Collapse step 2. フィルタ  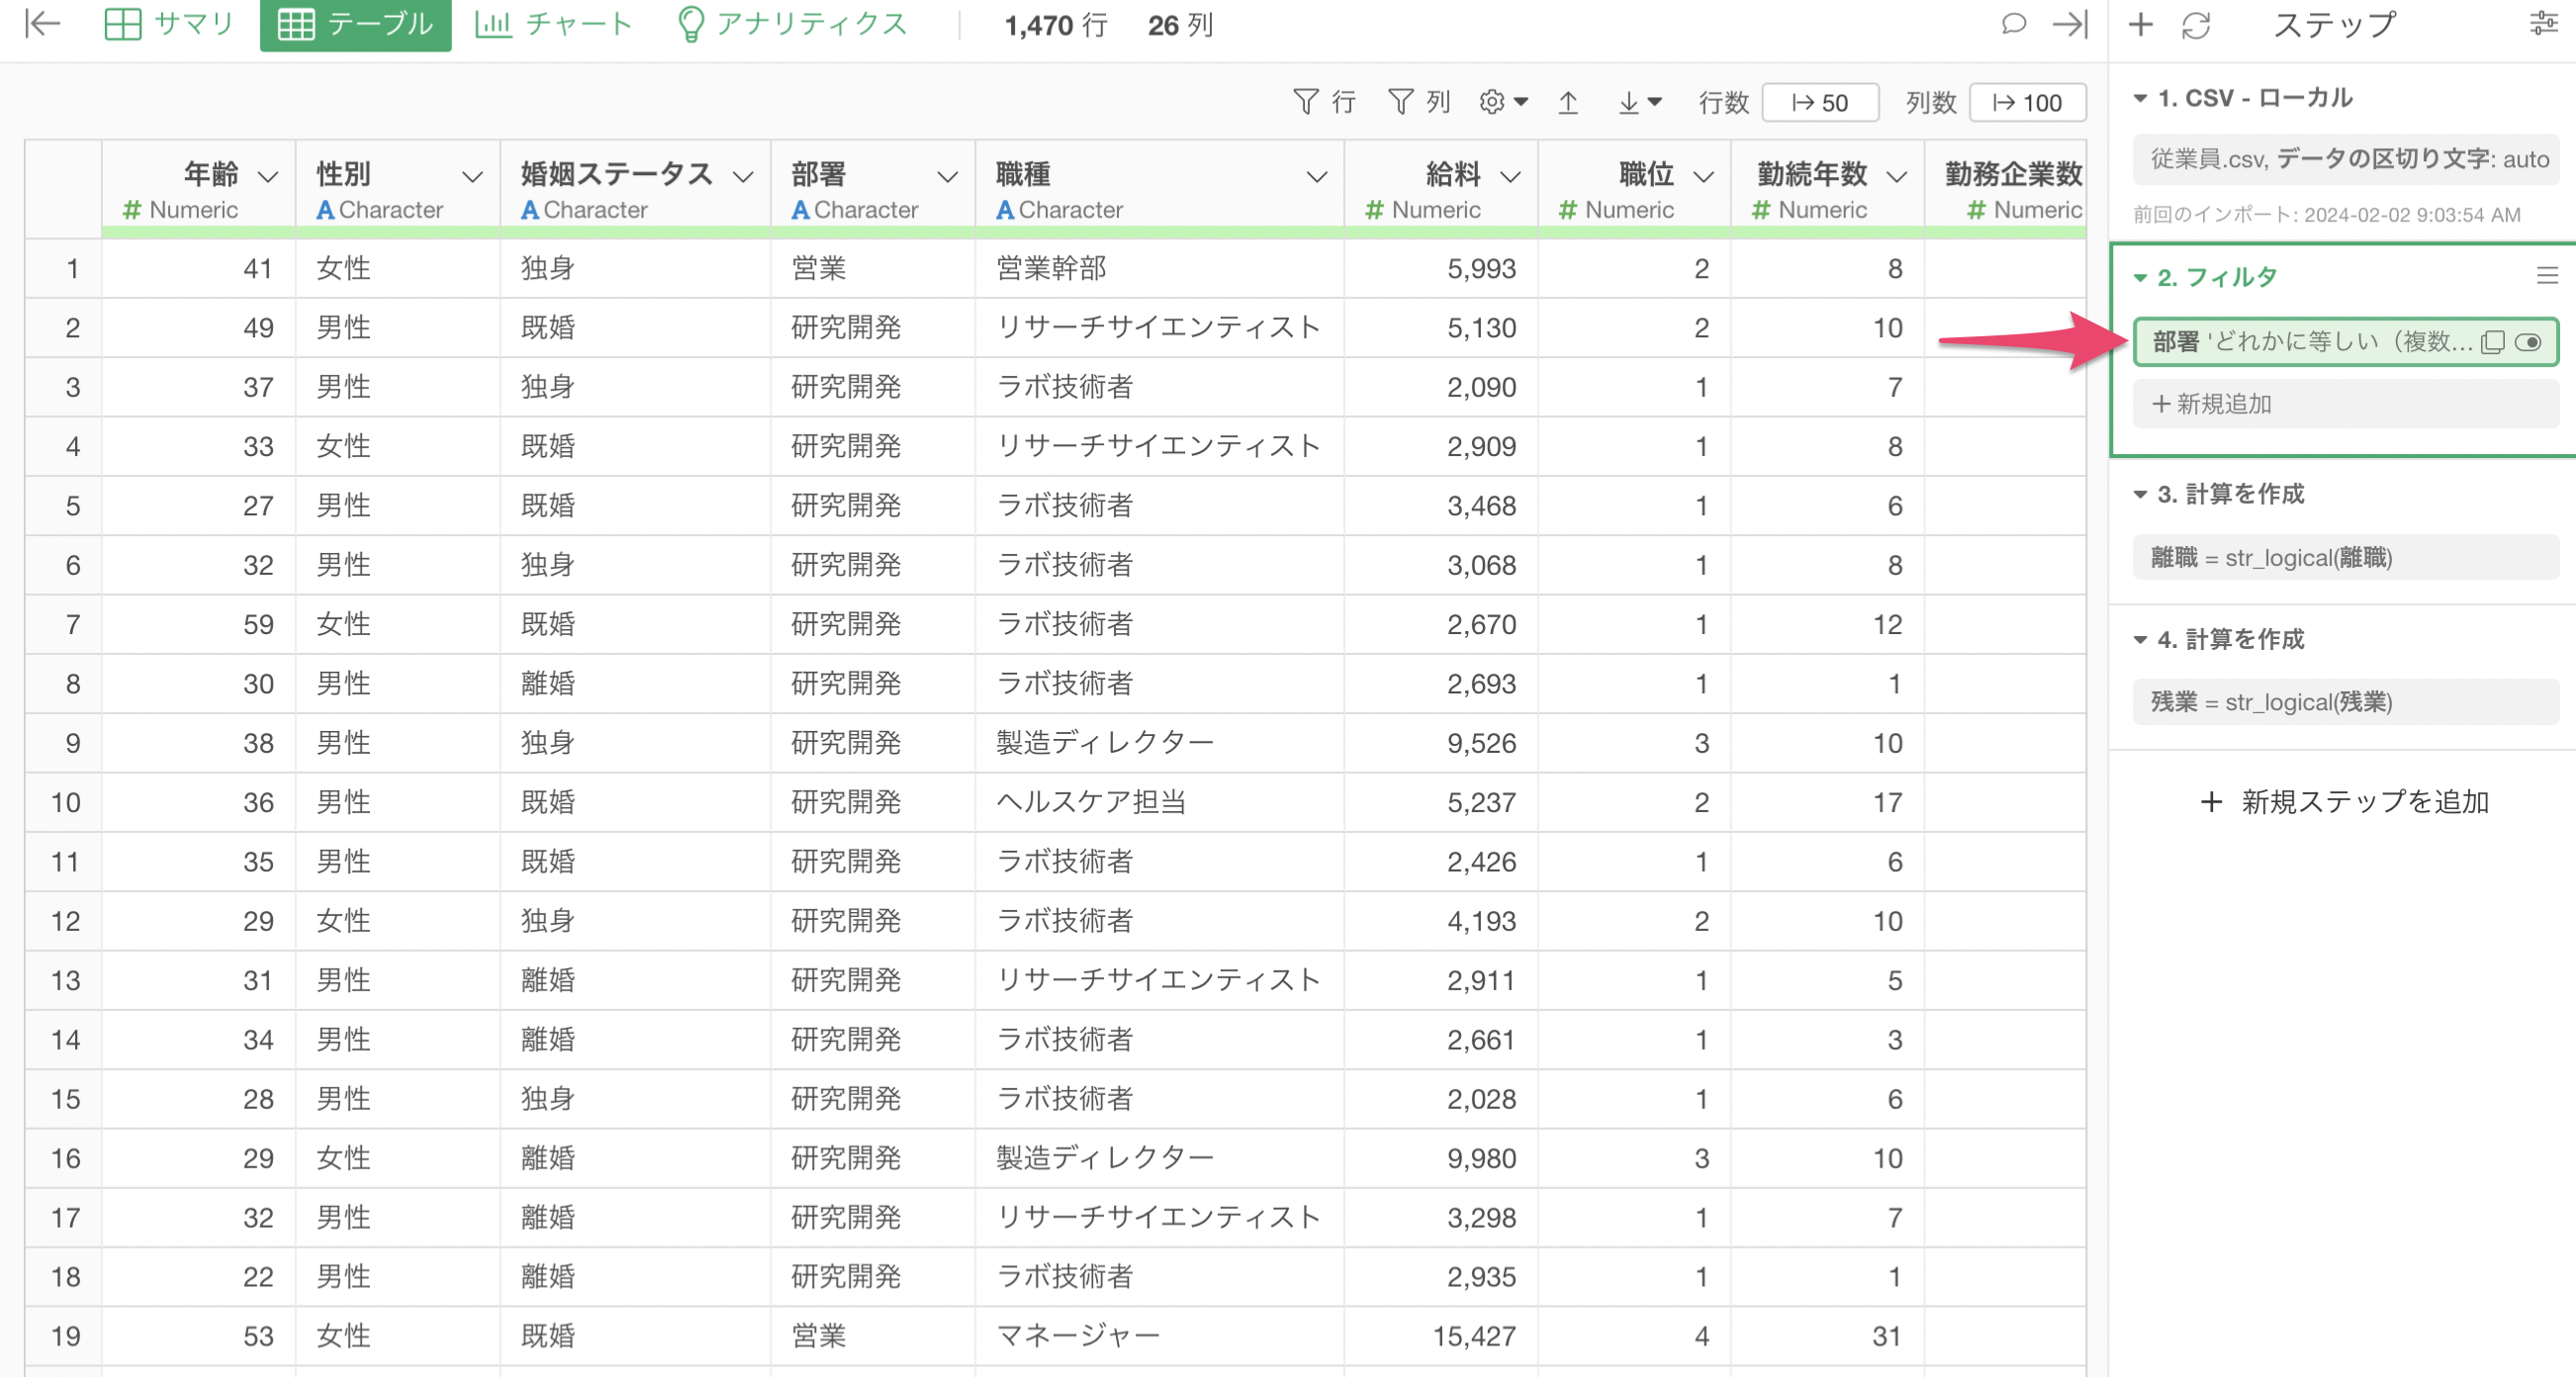click(x=2140, y=277)
